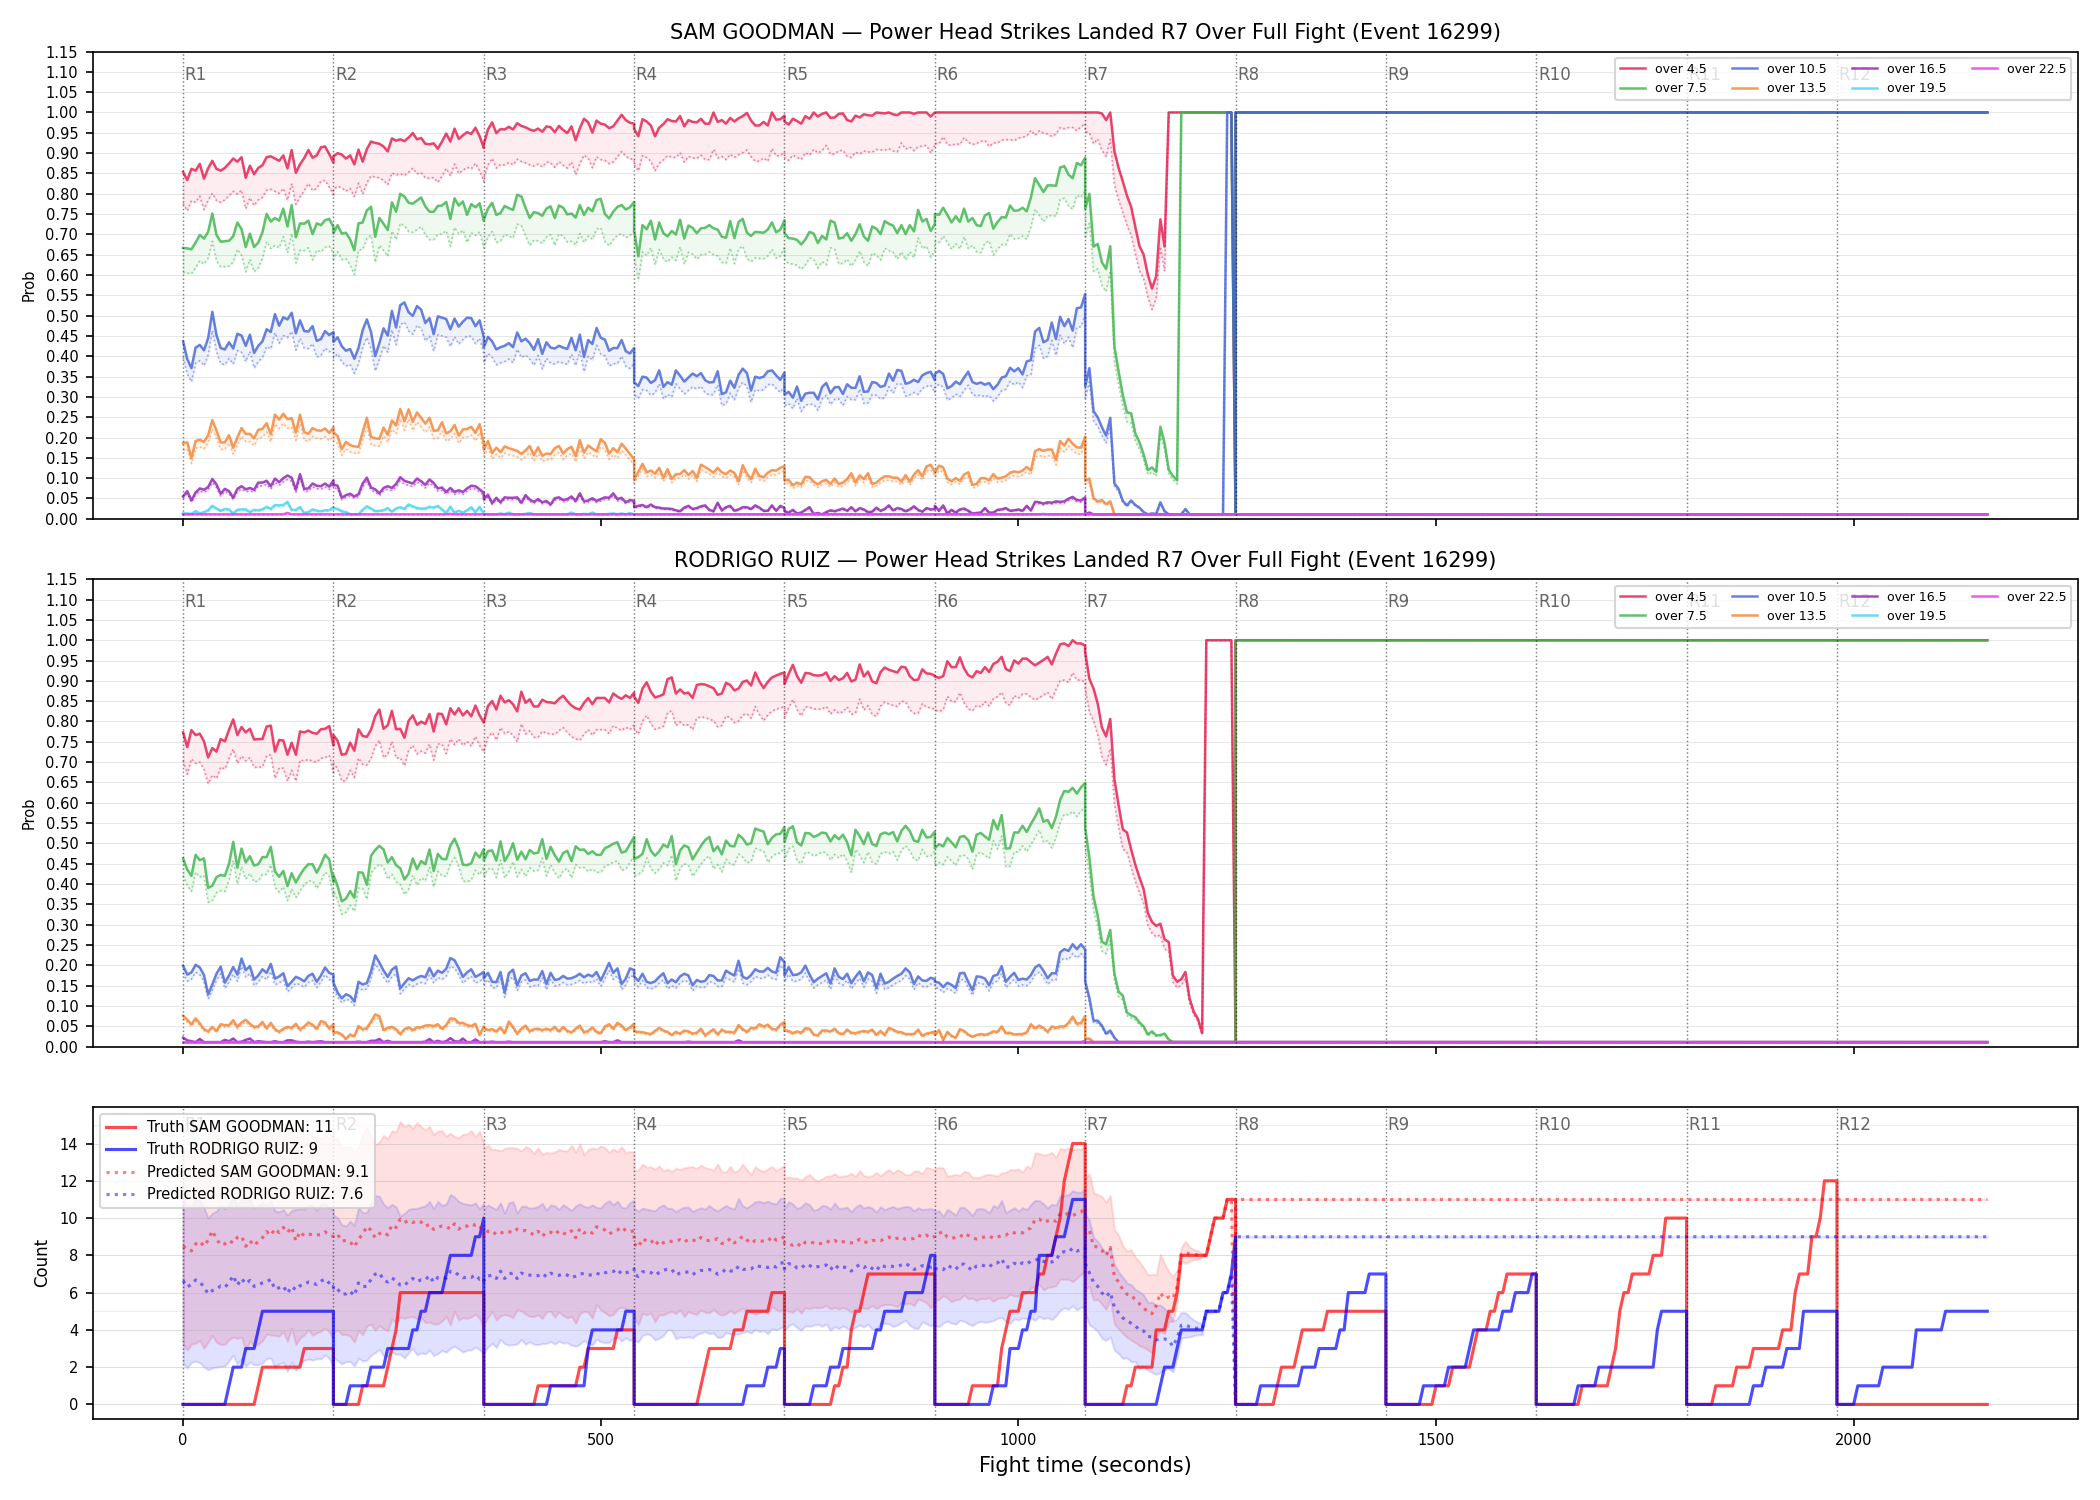Click 'Truth SAM GOODMAN: 11' legend entry

coord(219,1126)
